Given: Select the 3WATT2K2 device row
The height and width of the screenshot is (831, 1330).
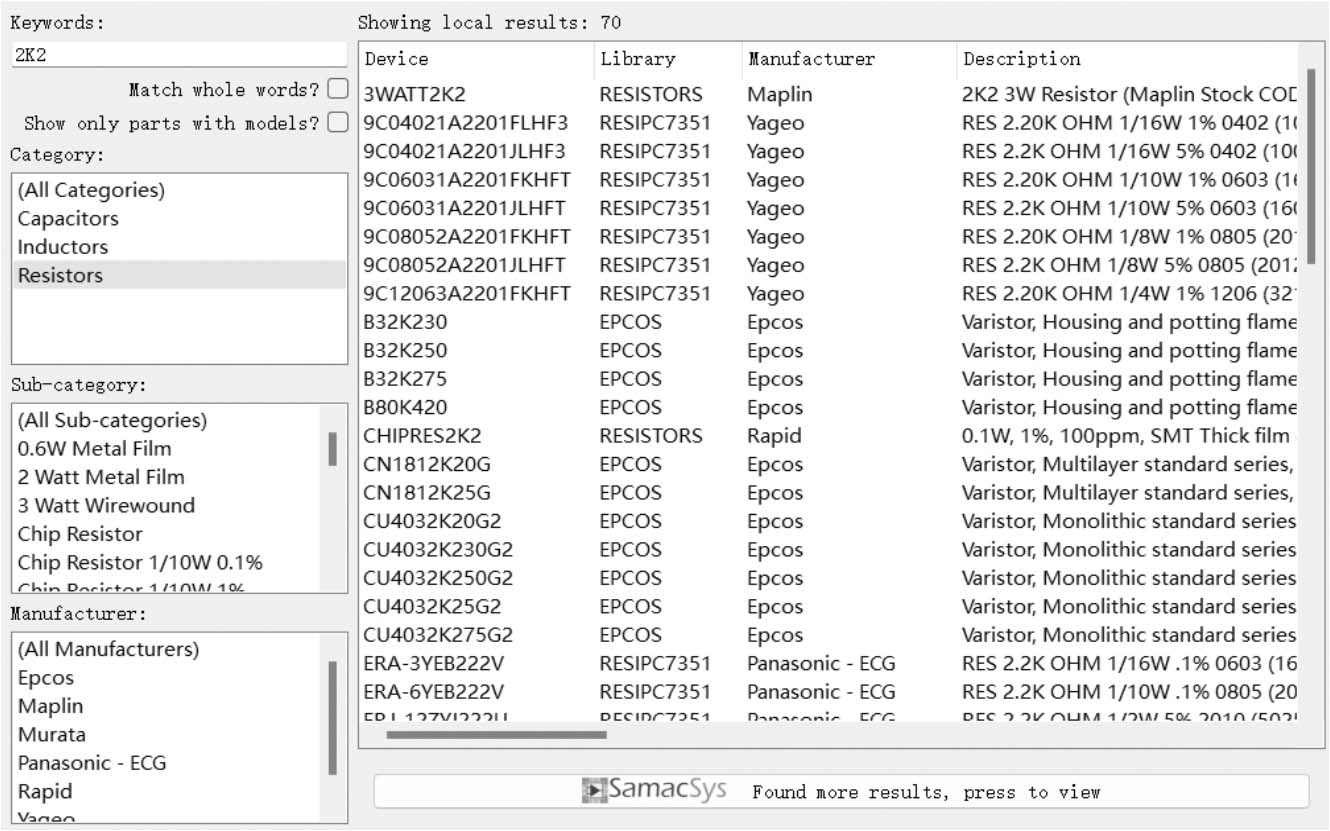Looking at the screenshot, I should coord(414,95).
